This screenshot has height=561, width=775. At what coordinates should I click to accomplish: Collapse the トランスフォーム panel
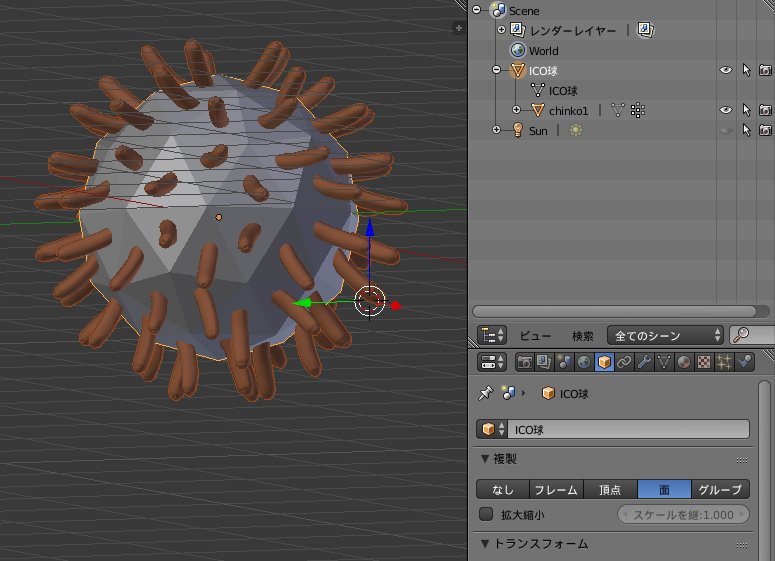pos(485,544)
